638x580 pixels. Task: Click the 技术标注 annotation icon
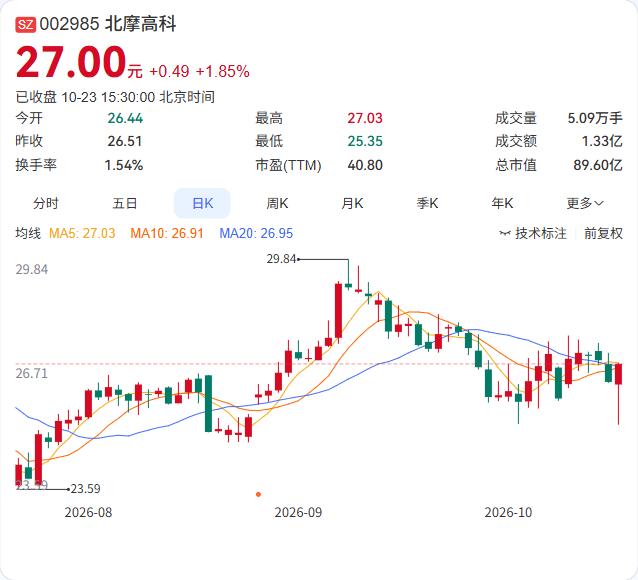[505, 233]
